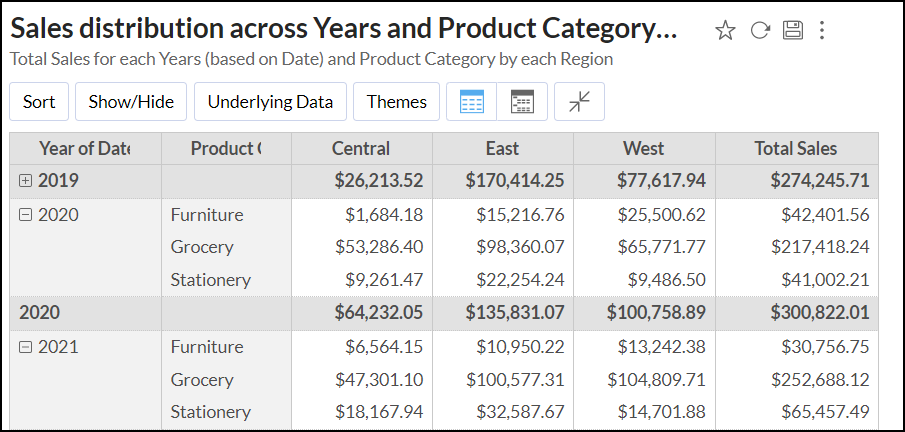Click the Total Sales column header
905x432 pixels.
tap(796, 149)
